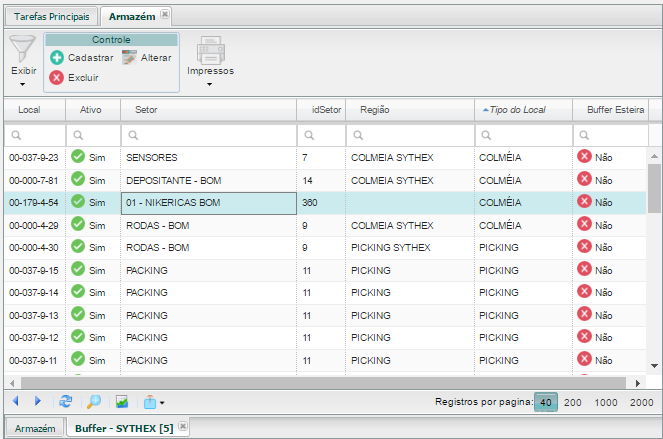Click red Buffer Esteira X for 00-000-4-30

pos(584,247)
